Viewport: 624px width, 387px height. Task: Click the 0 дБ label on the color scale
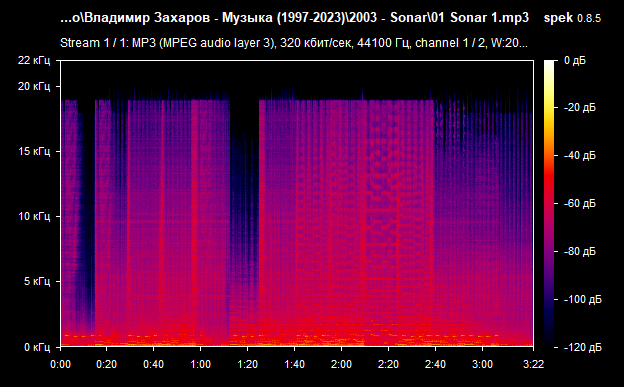575,61
